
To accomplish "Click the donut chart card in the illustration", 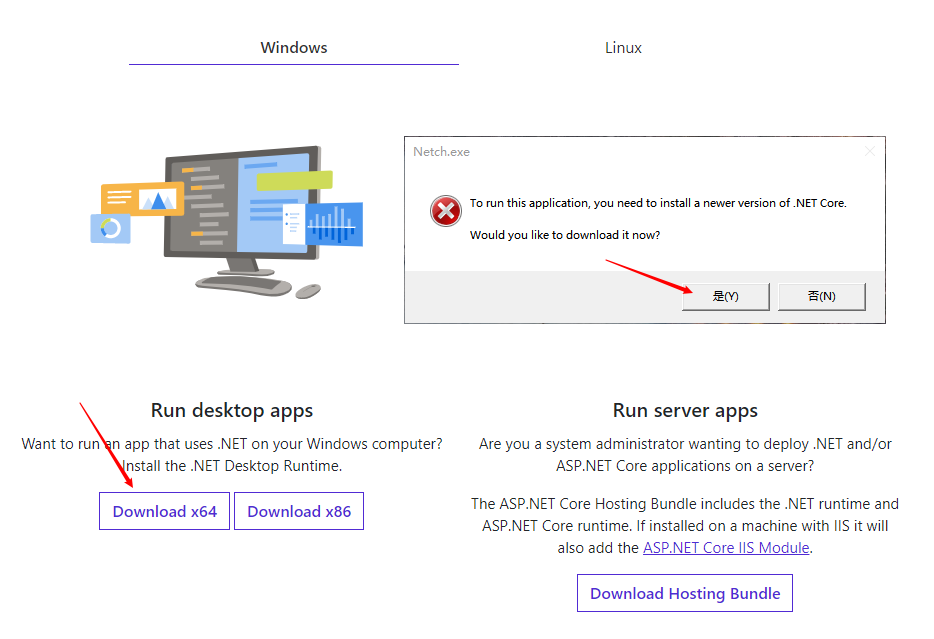I will (x=110, y=229).
